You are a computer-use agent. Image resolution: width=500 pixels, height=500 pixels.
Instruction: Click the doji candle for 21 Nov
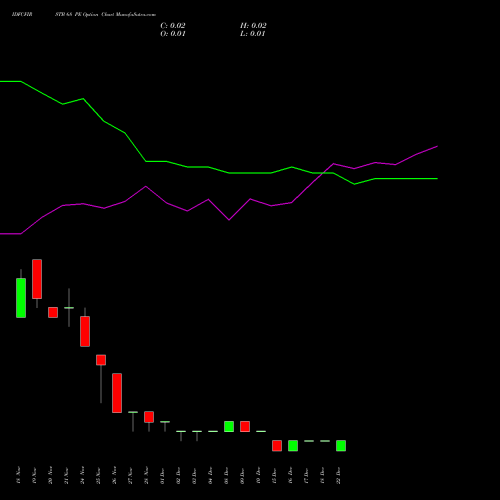tap(69, 308)
